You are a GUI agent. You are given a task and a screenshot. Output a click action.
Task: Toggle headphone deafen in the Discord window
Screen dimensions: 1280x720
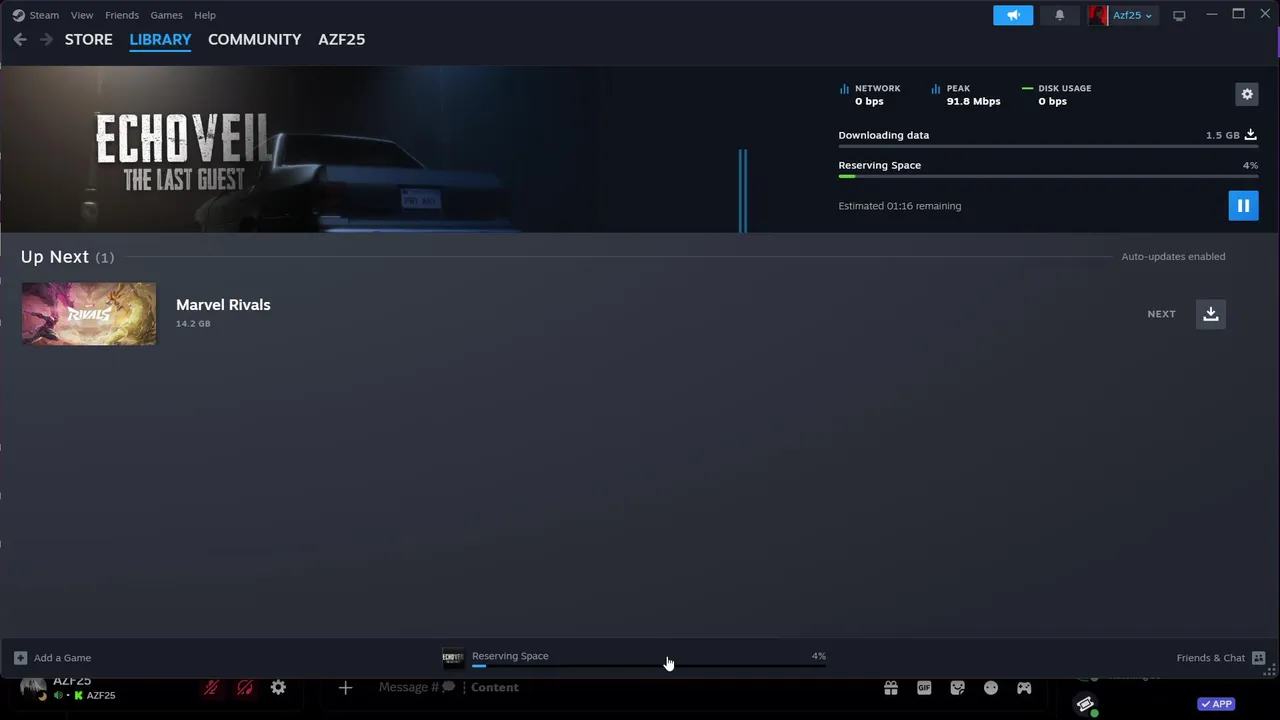pos(245,688)
